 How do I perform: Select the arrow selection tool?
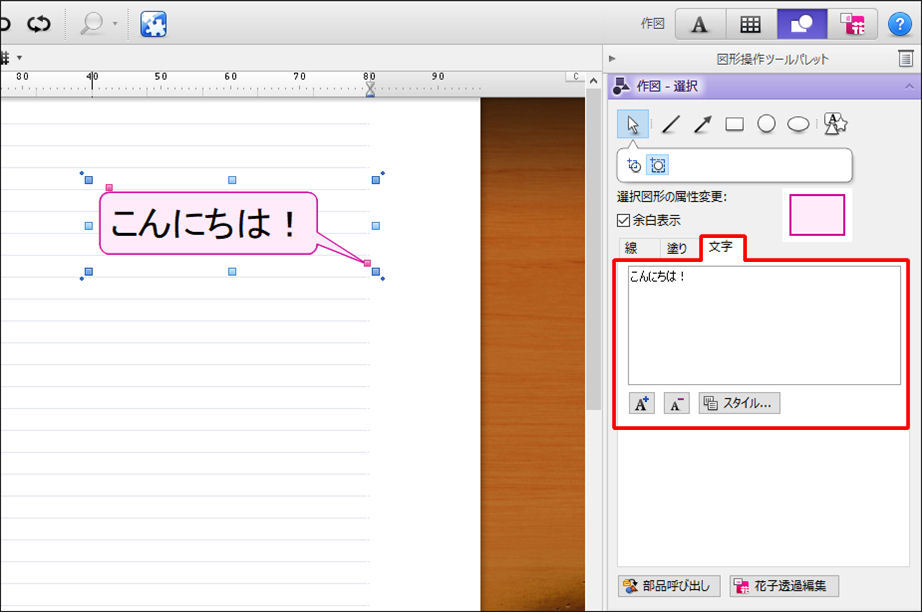coord(632,124)
